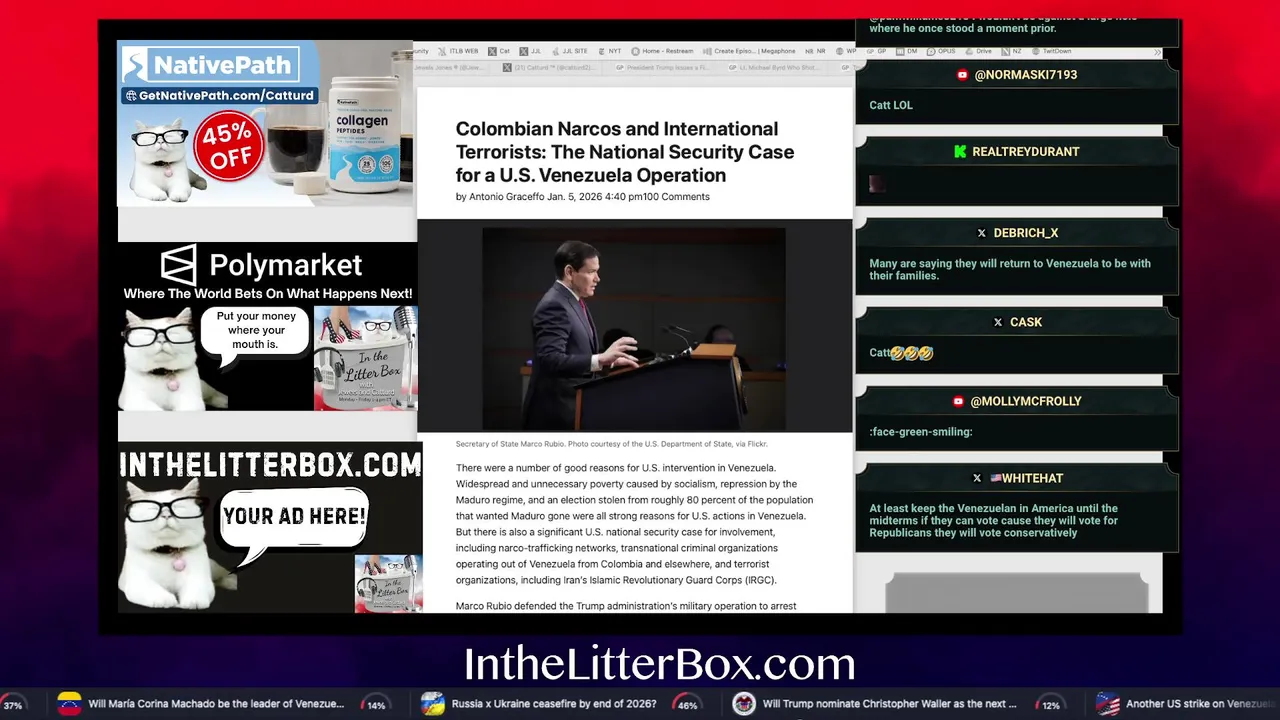Select the @MOLLYMCFROLLY username
Screen dimensions: 1280x720
(x=1026, y=401)
